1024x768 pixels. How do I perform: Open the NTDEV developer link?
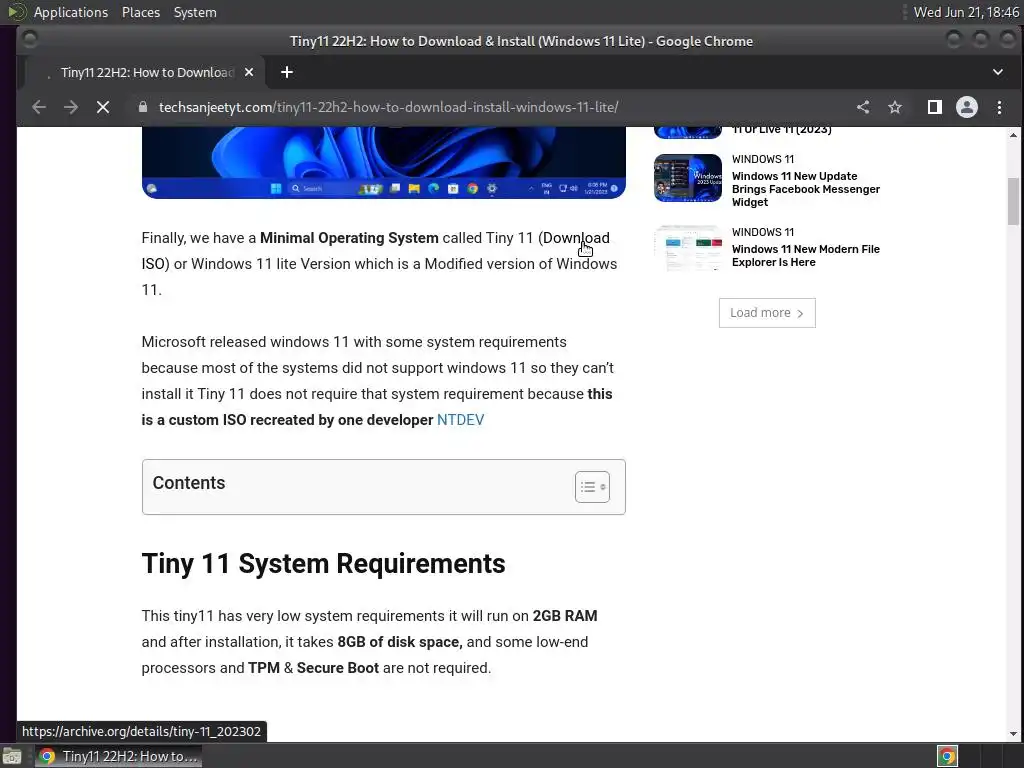pyautogui.click(x=460, y=420)
